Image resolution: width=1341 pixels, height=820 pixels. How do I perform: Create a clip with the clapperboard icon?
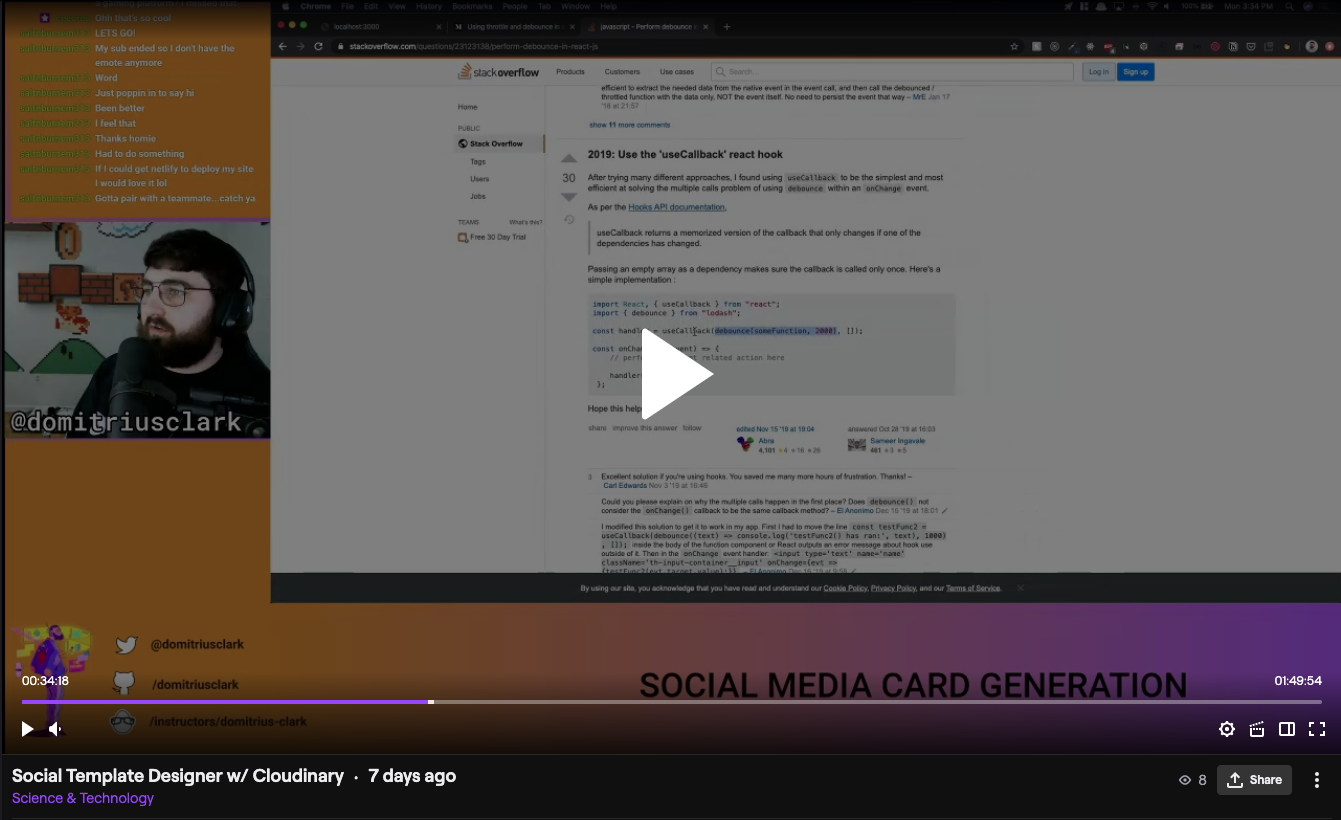pos(1257,729)
